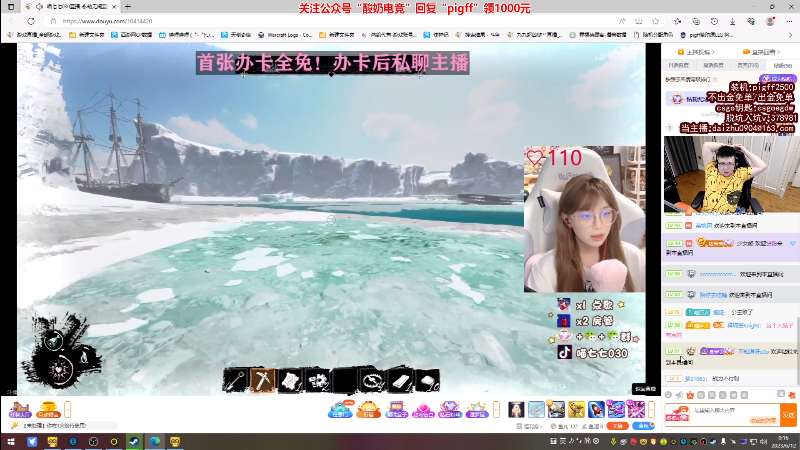Open a new browser tab
This screenshot has width=800, height=450.
tap(128, 7)
